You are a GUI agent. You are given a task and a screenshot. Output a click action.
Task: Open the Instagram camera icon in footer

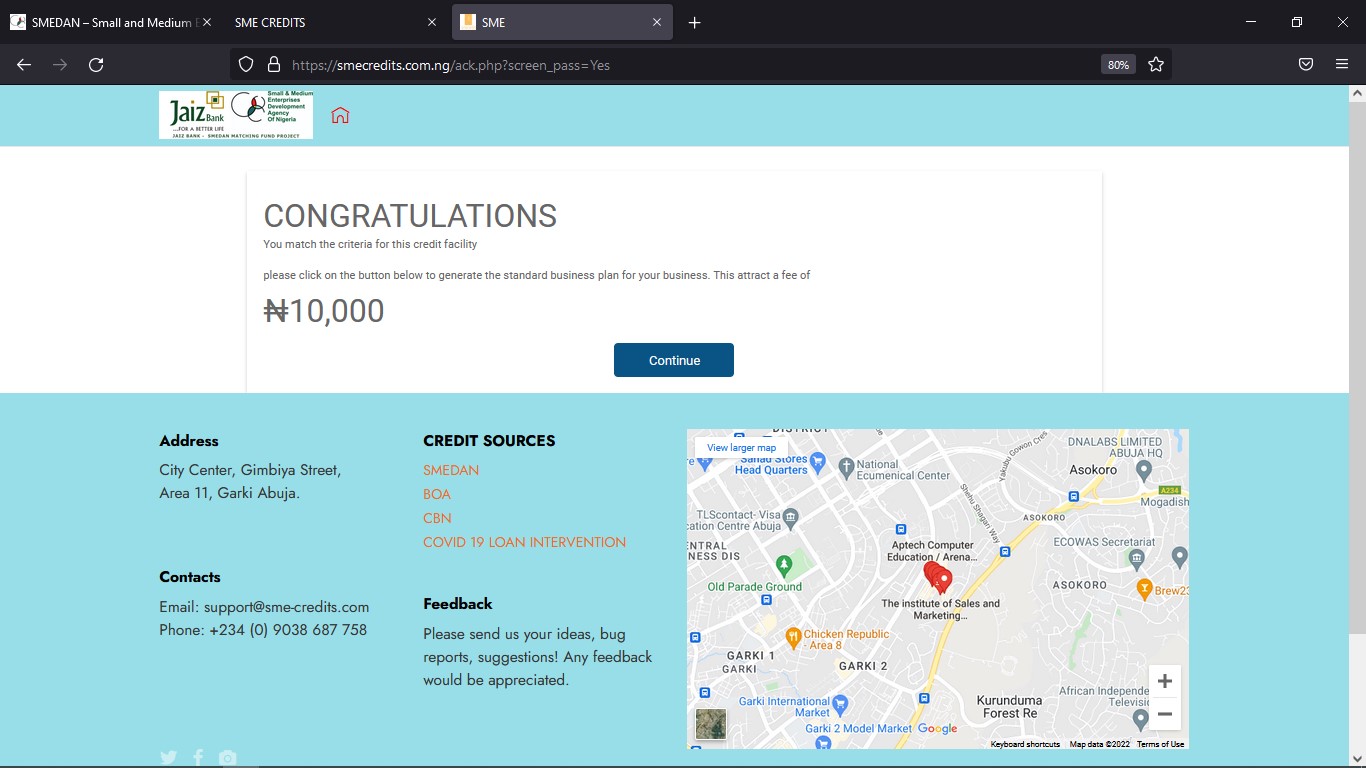(x=228, y=758)
